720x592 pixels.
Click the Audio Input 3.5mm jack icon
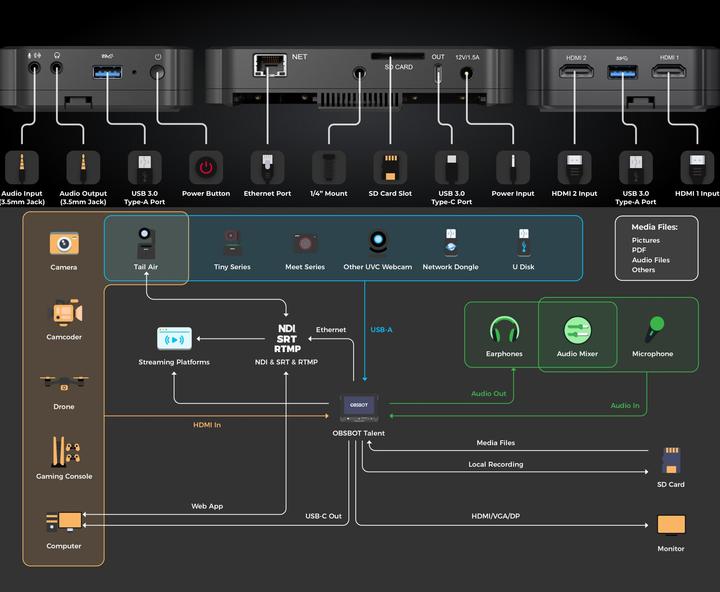[x=22, y=168]
